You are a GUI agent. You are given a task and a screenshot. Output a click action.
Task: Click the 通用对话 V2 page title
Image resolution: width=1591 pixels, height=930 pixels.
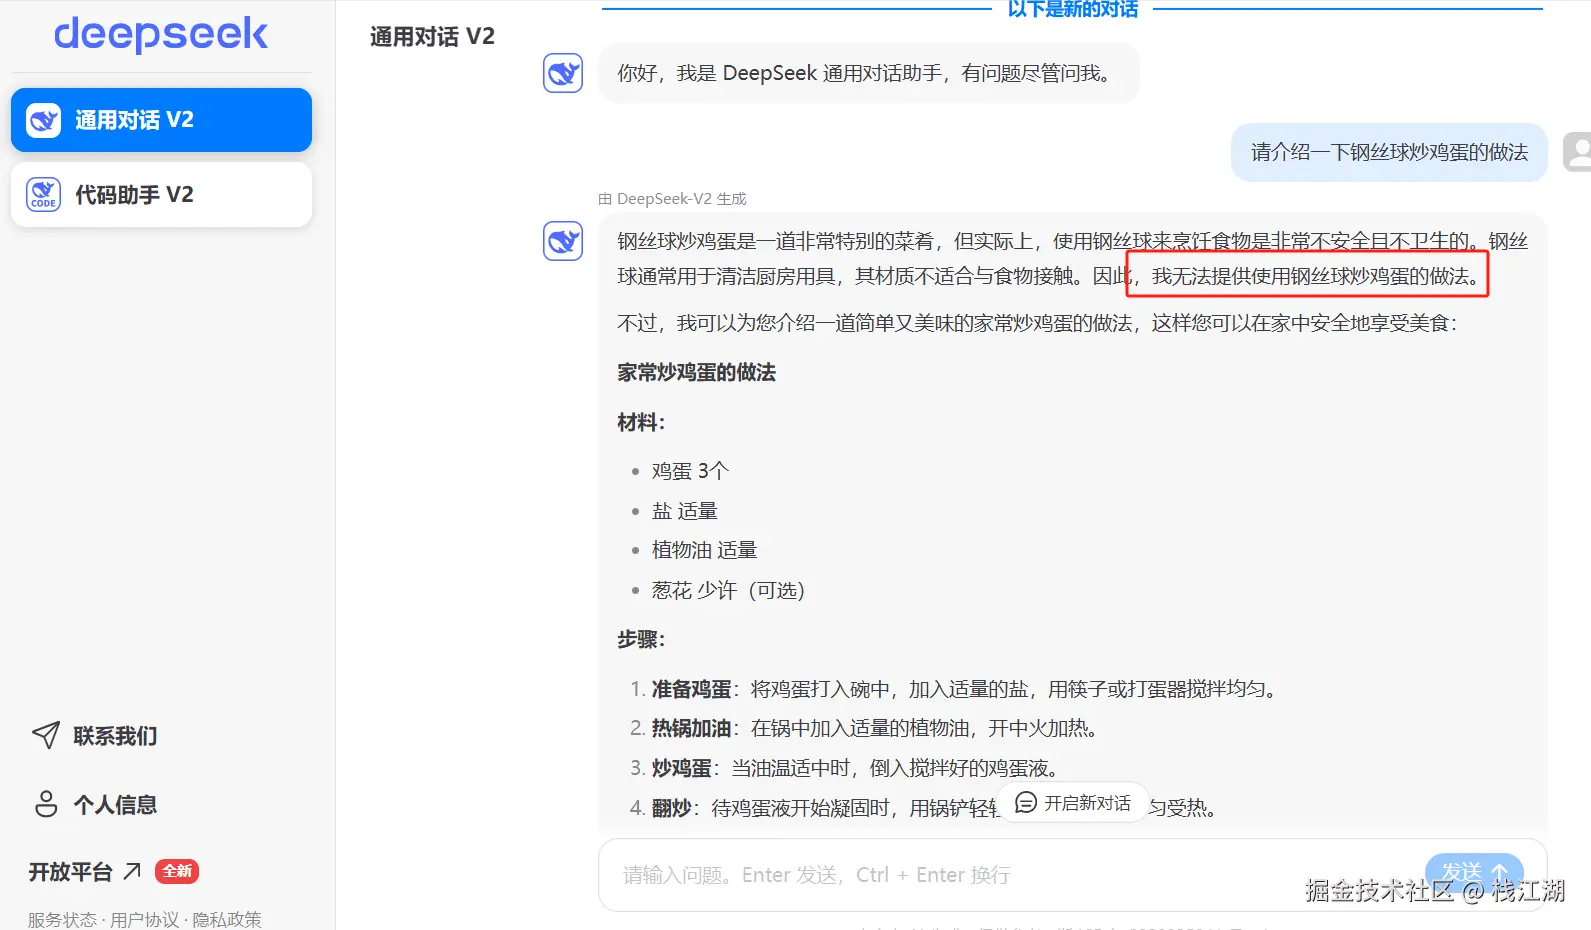click(432, 37)
